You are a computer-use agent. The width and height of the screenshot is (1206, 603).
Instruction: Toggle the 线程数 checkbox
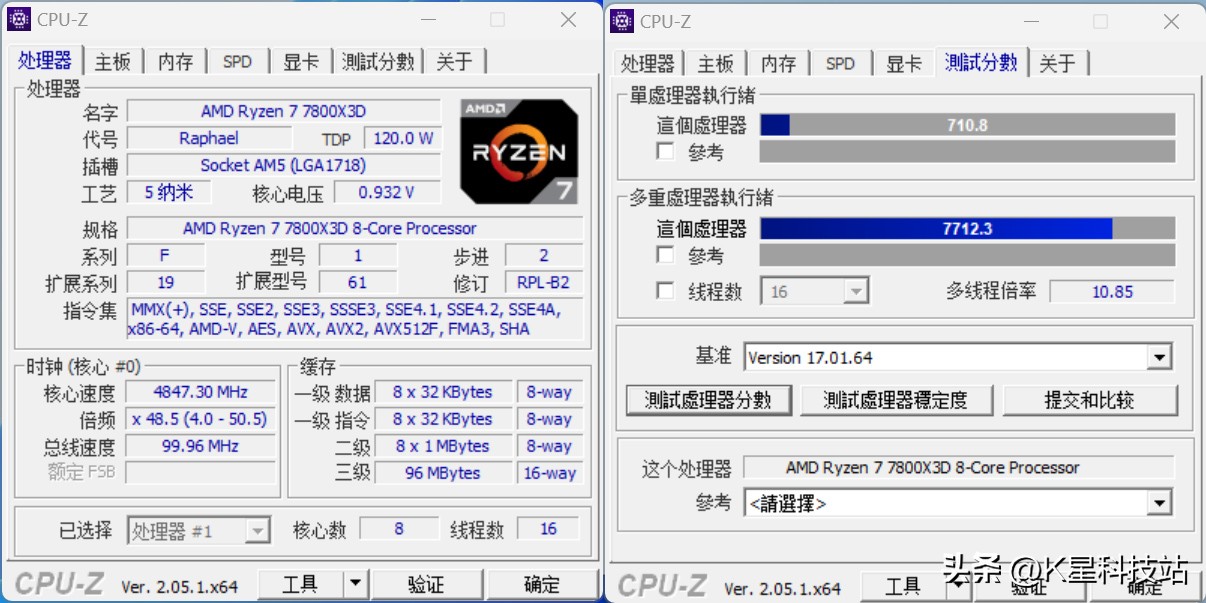point(666,291)
